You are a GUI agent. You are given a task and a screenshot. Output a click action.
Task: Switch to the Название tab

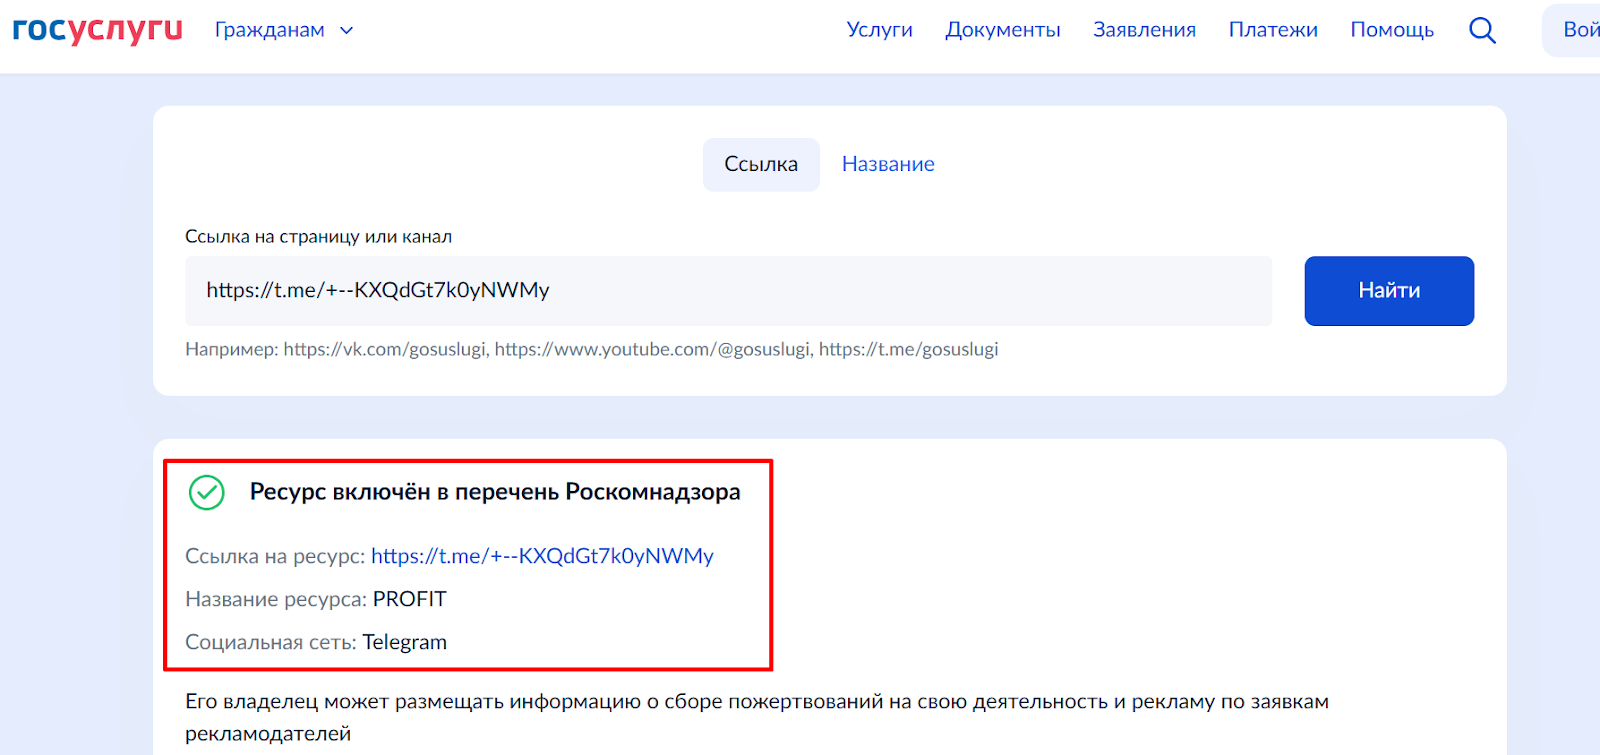coord(888,164)
